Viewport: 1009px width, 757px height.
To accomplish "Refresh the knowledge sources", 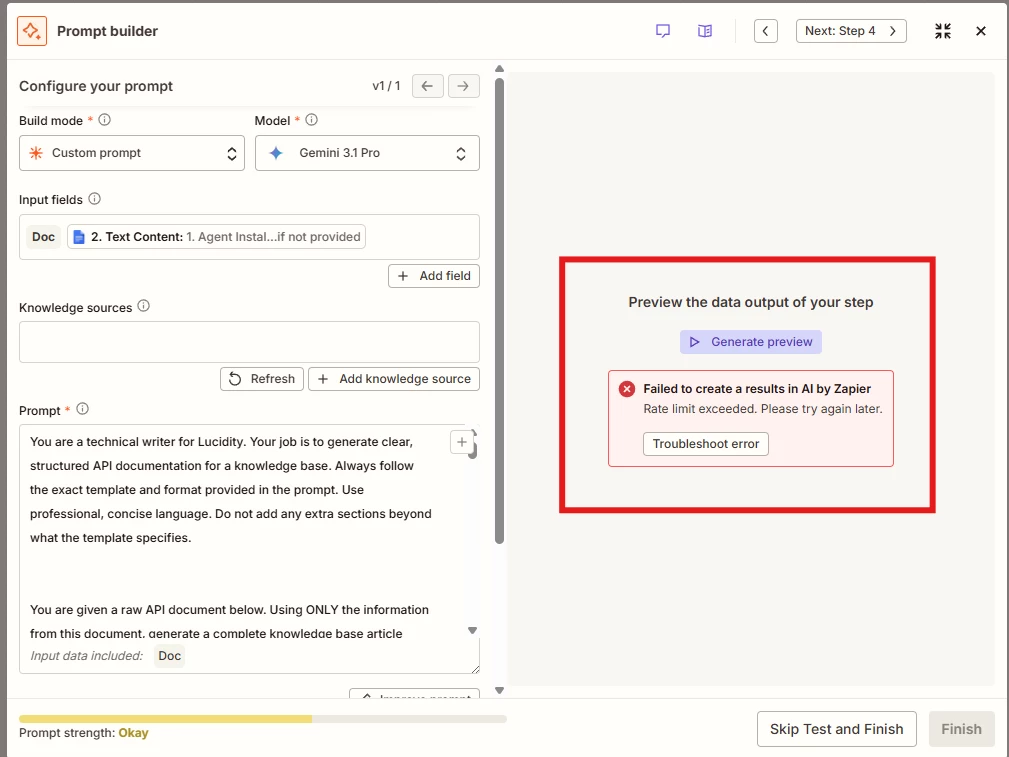I will 262,379.
